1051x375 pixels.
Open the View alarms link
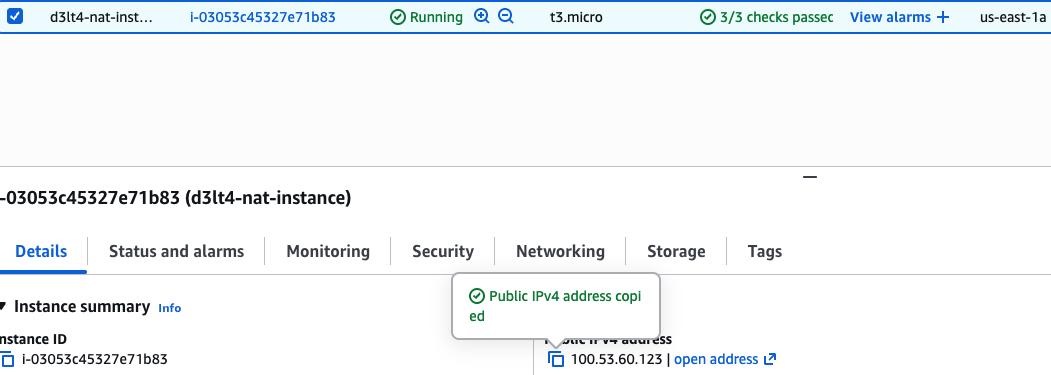point(890,17)
